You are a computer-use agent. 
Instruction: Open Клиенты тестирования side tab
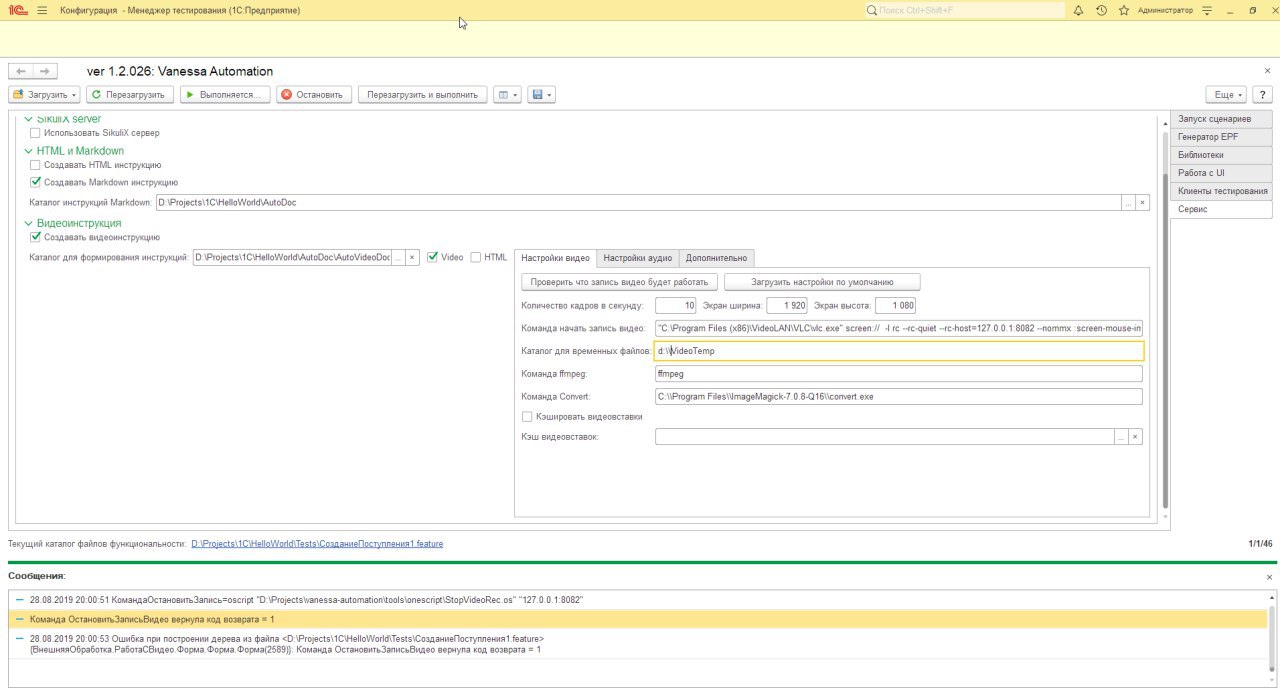(x=1221, y=191)
